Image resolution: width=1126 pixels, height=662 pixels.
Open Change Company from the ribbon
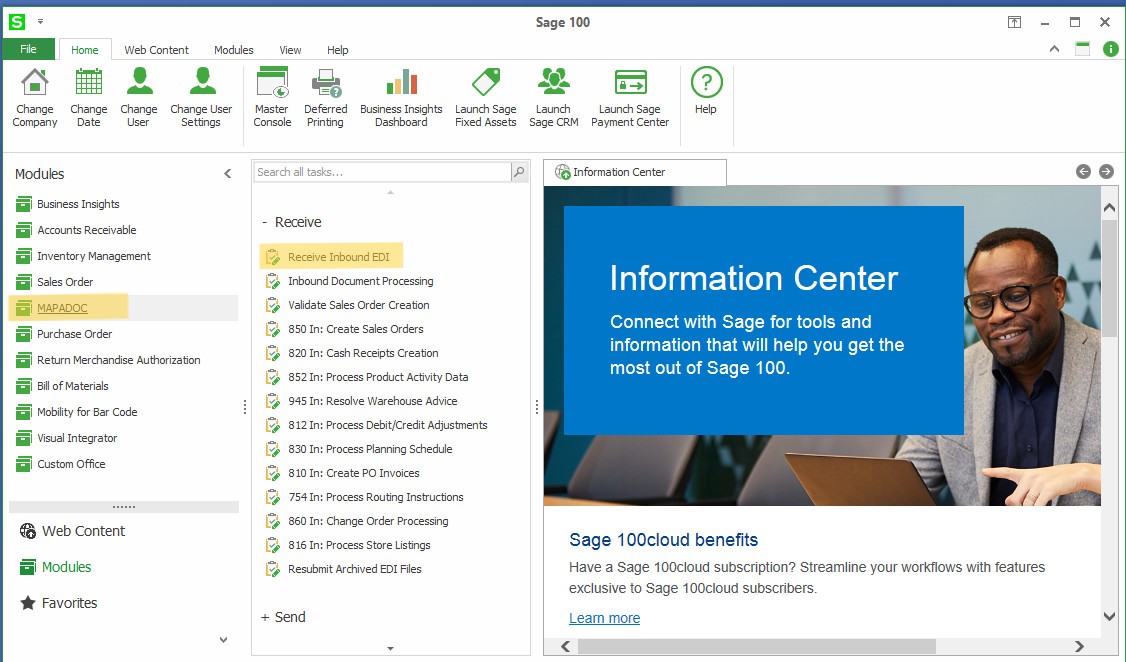(x=34, y=98)
